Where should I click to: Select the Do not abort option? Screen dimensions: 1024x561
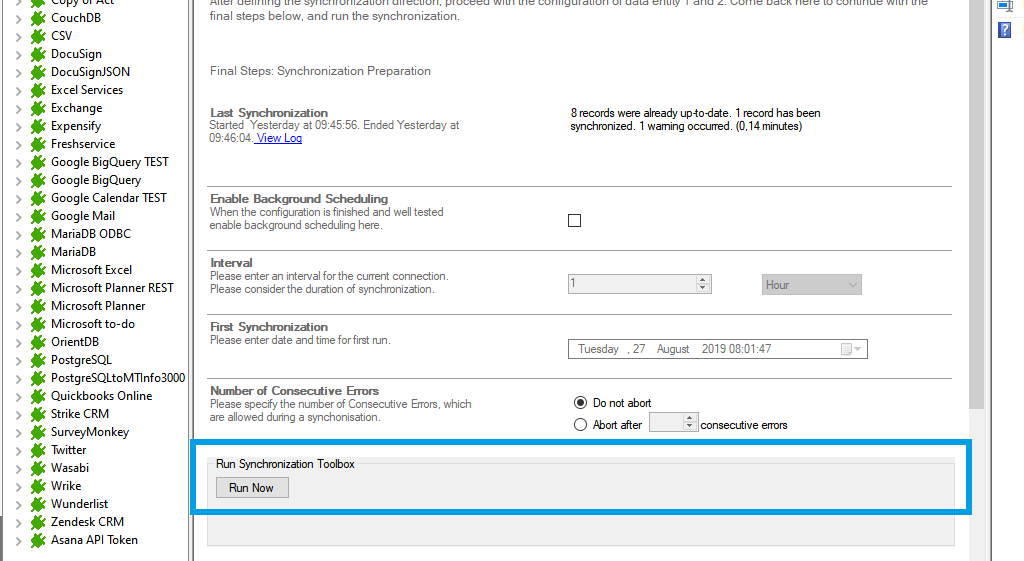[x=580, y=403]
